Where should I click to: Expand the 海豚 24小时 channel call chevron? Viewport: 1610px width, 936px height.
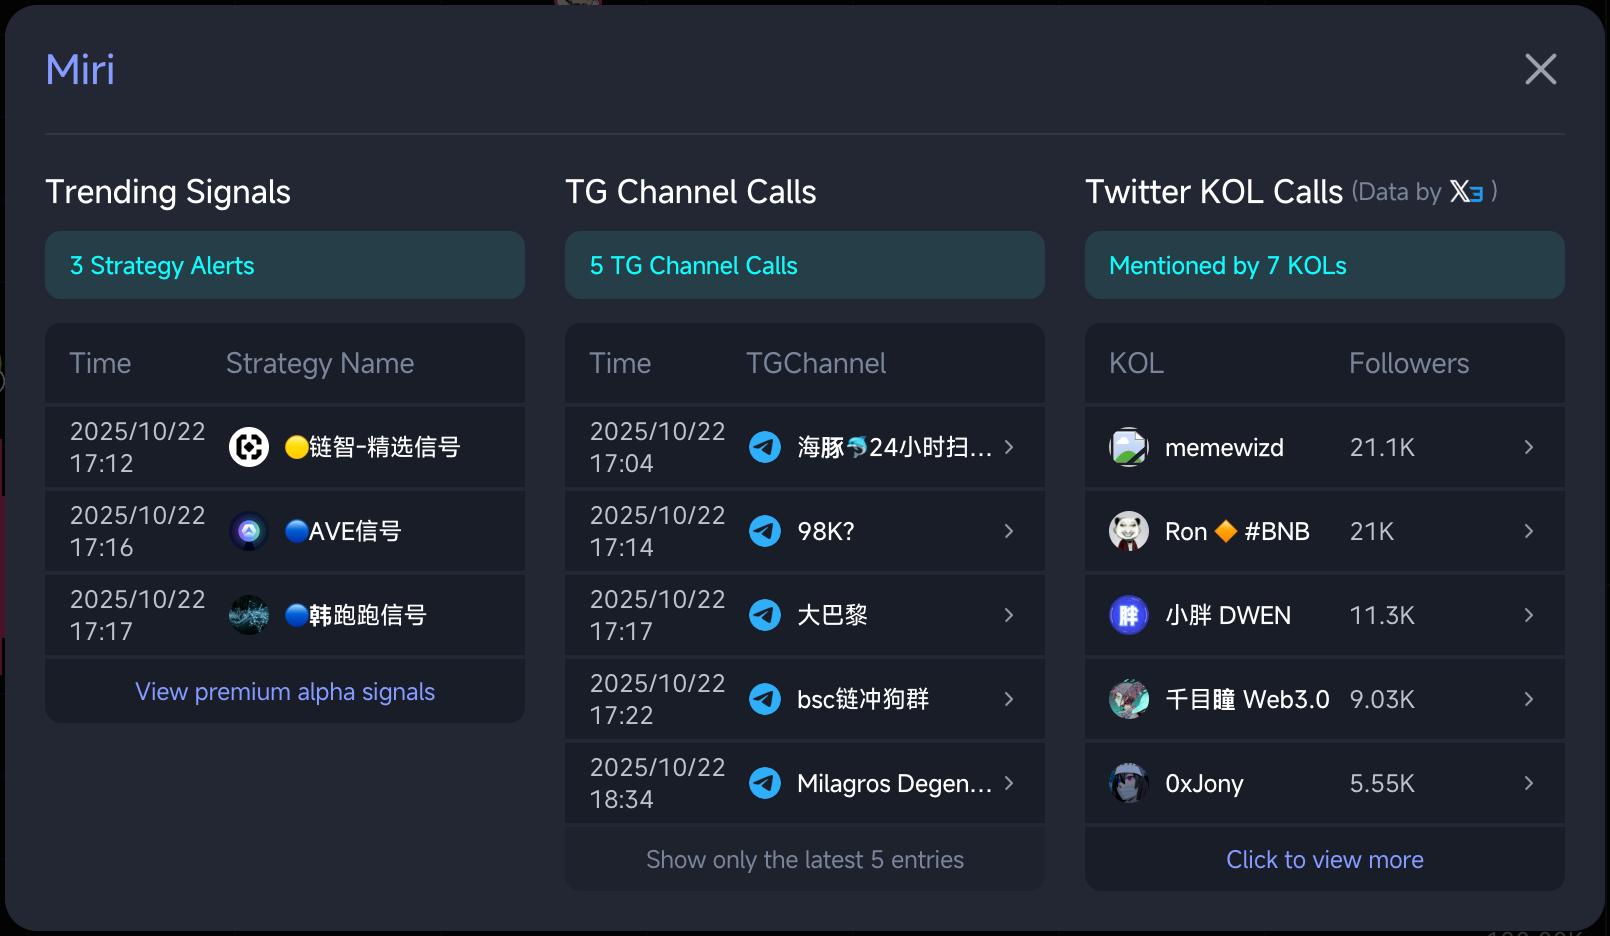(x=1009, y=447)
